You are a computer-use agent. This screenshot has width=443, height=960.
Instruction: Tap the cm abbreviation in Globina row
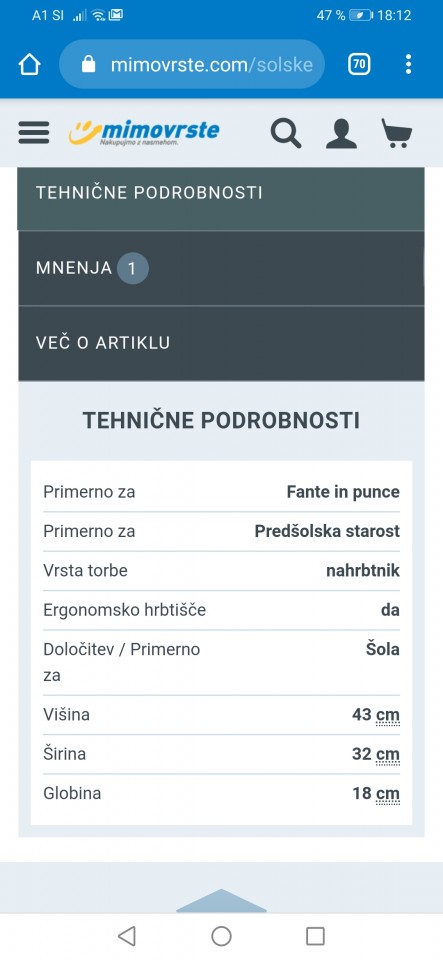coord(387,794)
